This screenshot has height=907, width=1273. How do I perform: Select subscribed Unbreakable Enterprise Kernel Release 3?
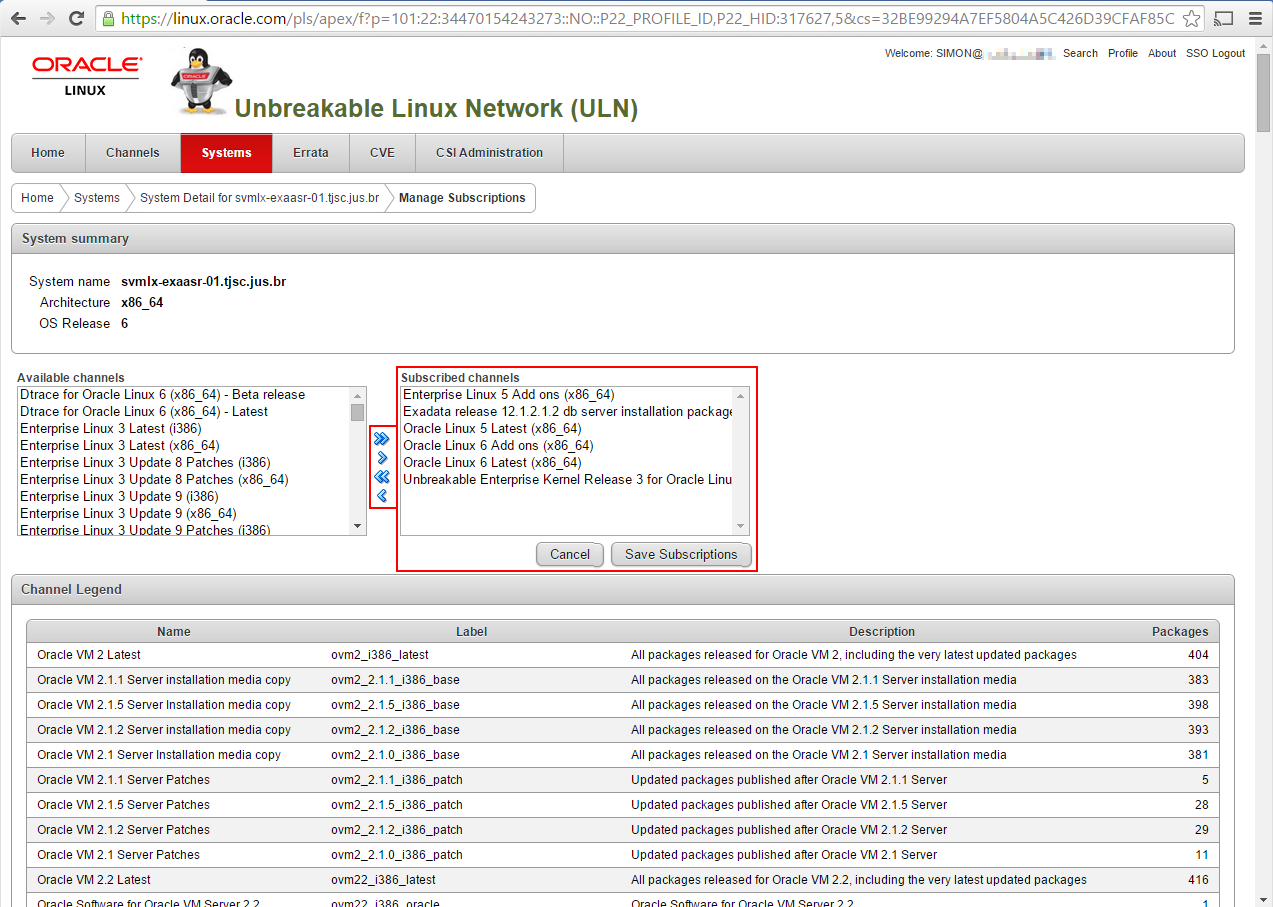567,480
